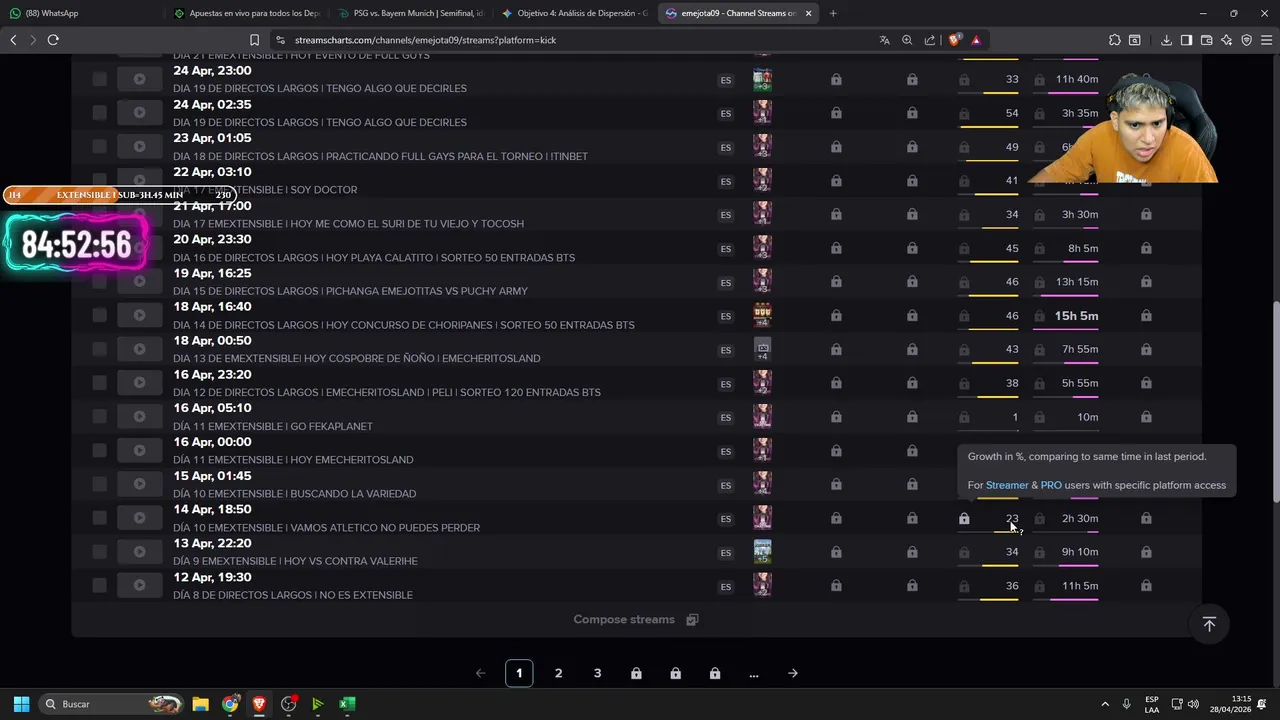Image resolution: width=1280 pixels, height=720 pixels.
Task: Select checkbox for 16 Apr, 23:20 stream
Action: (99, 383)
